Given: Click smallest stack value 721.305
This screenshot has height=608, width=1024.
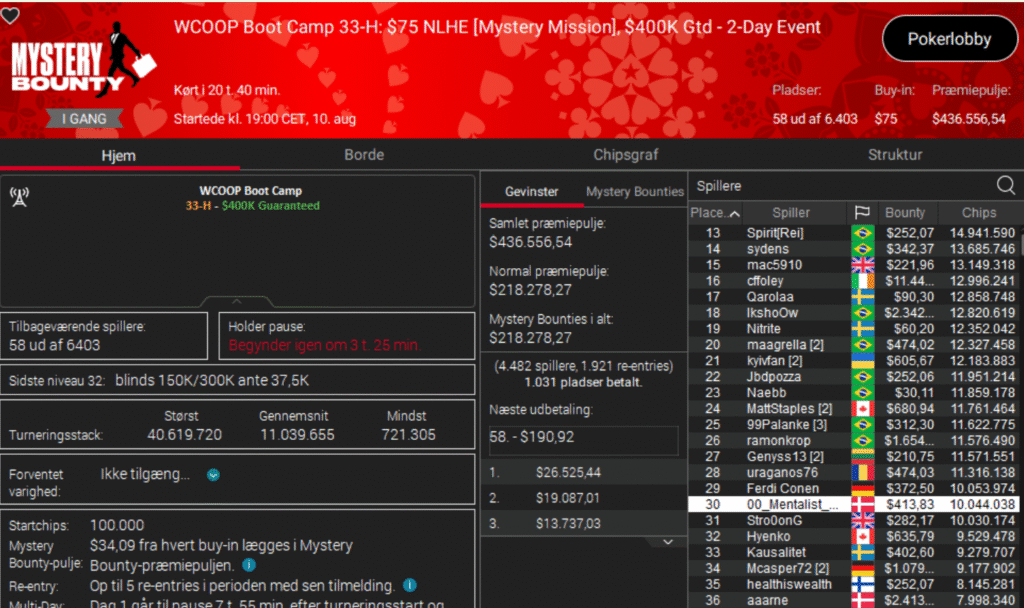Looking at the screenshot, I should [409, 434].
